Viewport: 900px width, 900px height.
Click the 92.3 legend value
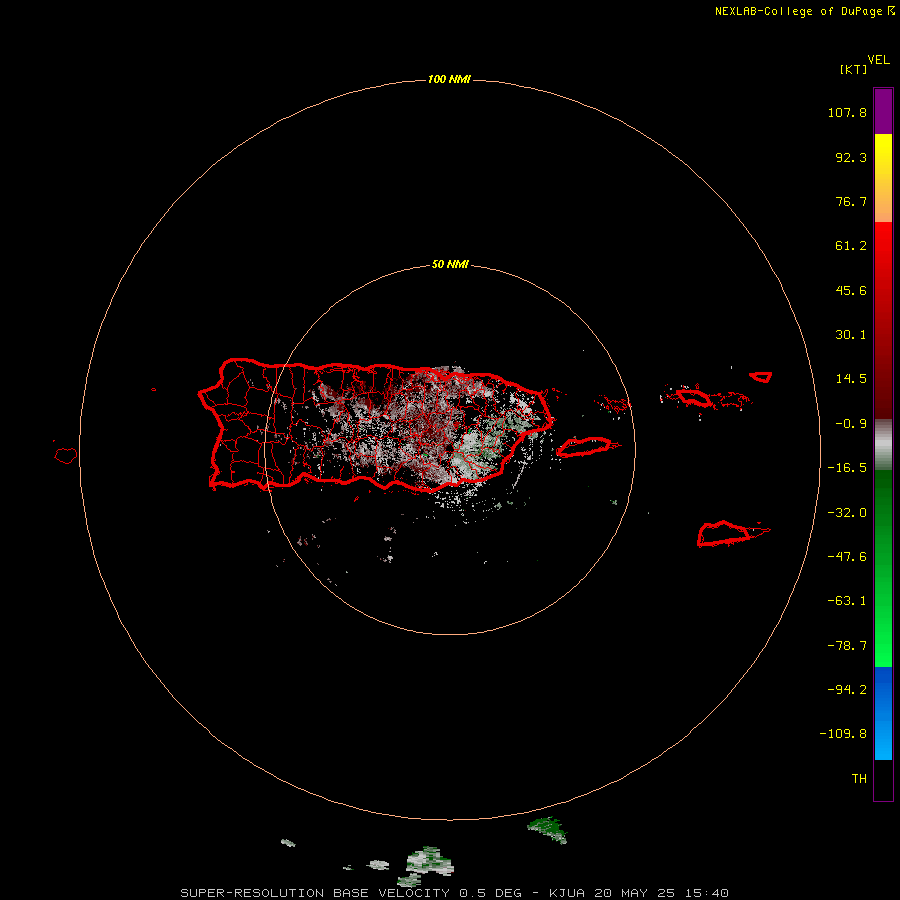(851, 157)
